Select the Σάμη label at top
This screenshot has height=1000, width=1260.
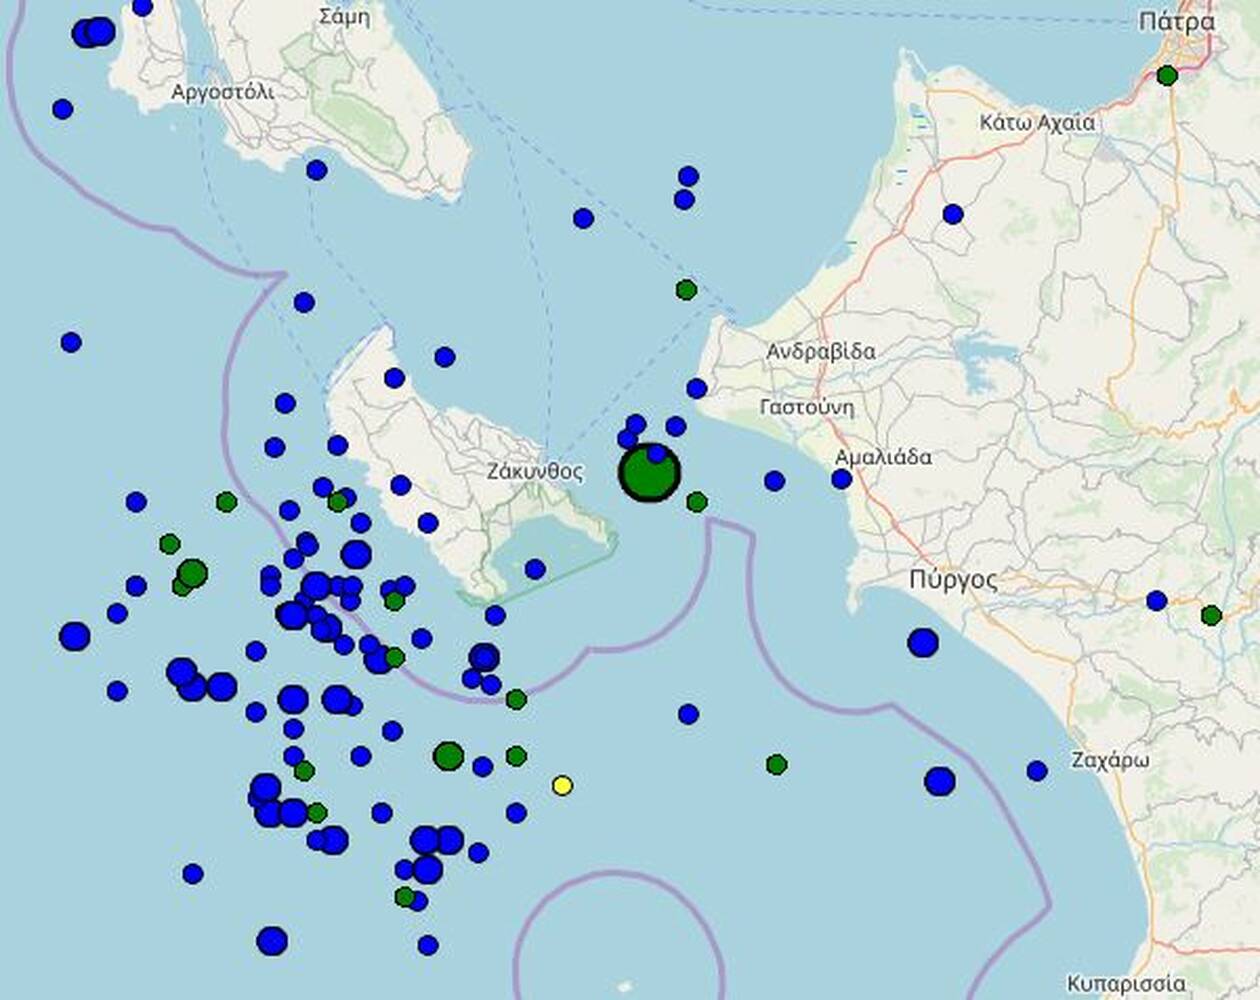[x=344, y=16]
